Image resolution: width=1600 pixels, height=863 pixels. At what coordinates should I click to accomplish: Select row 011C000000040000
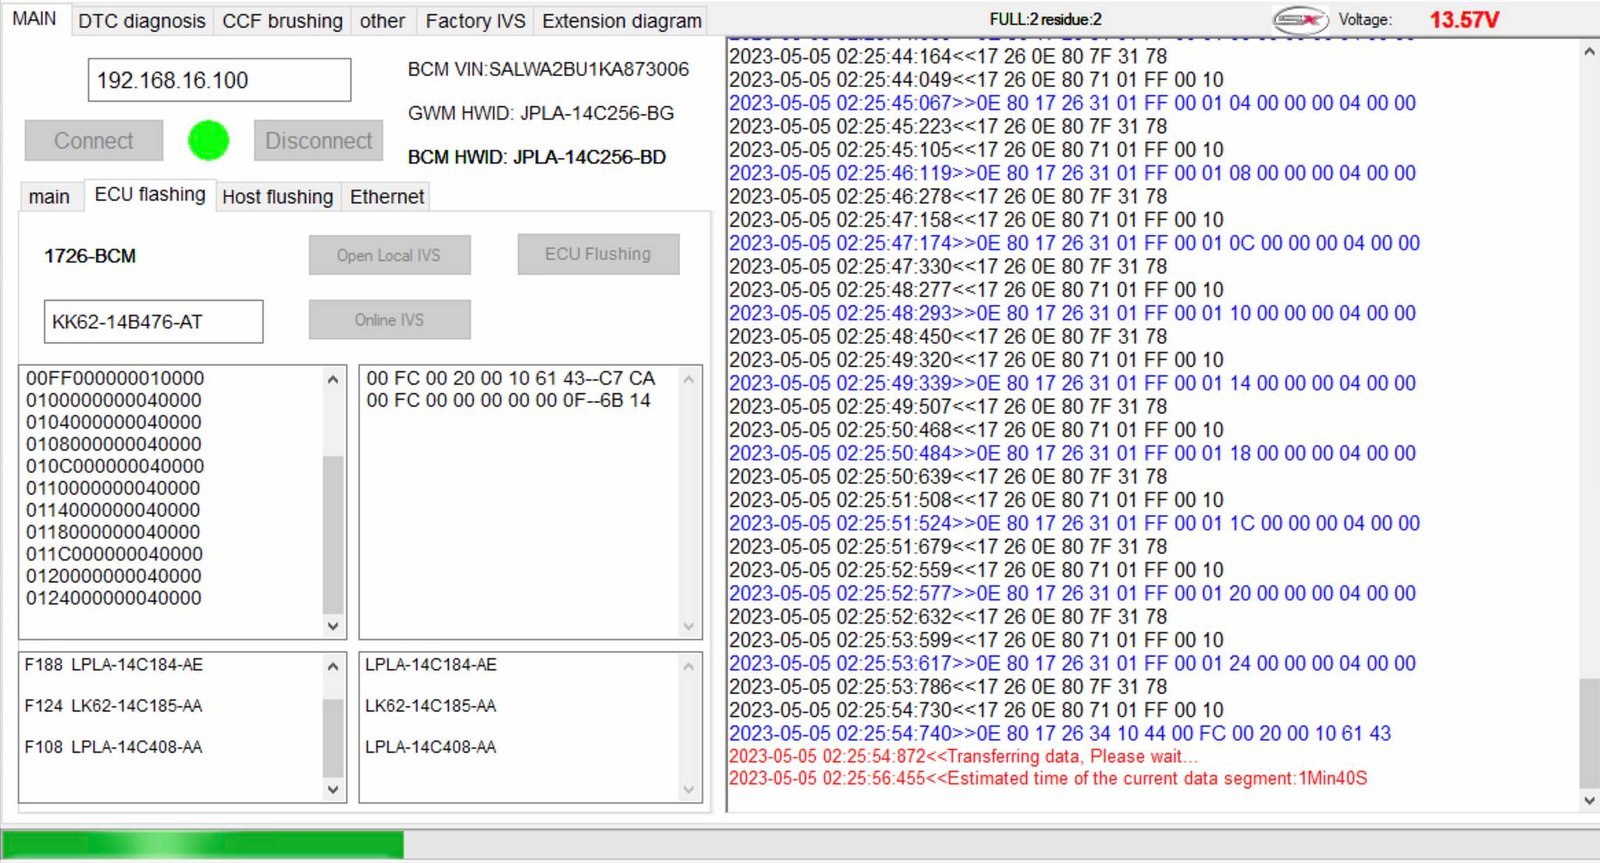coord(115,554)
